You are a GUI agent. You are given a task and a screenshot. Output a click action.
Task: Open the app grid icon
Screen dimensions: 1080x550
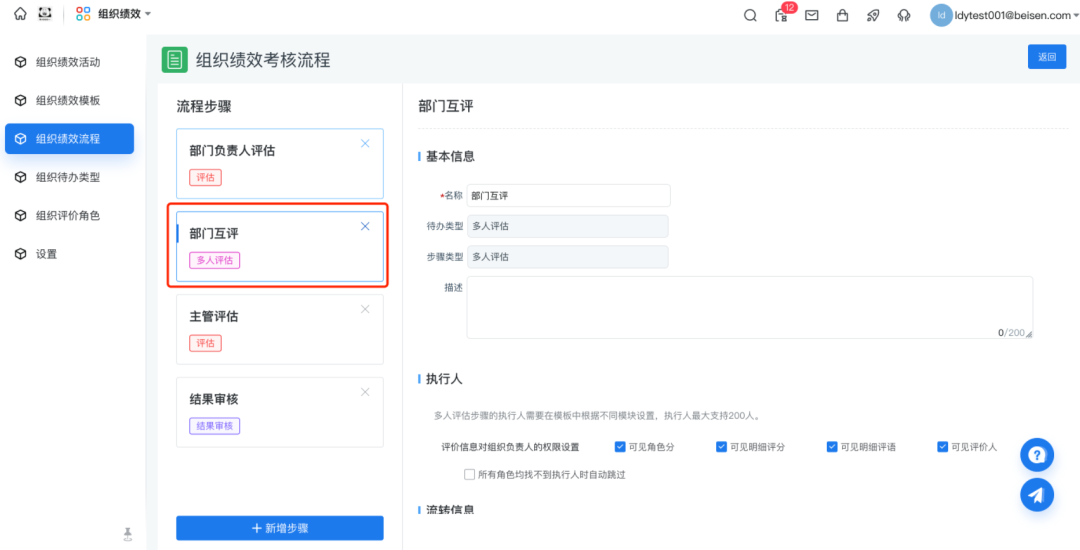[x=83, y=14]
